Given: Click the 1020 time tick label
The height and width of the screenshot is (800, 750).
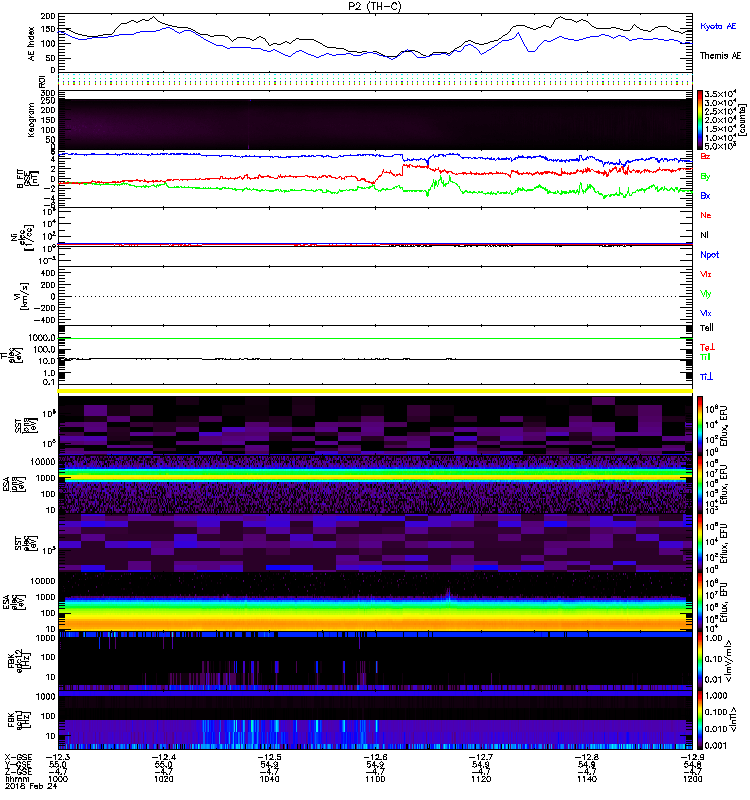Looking at the screenshot, I should [x=164, y=779].
